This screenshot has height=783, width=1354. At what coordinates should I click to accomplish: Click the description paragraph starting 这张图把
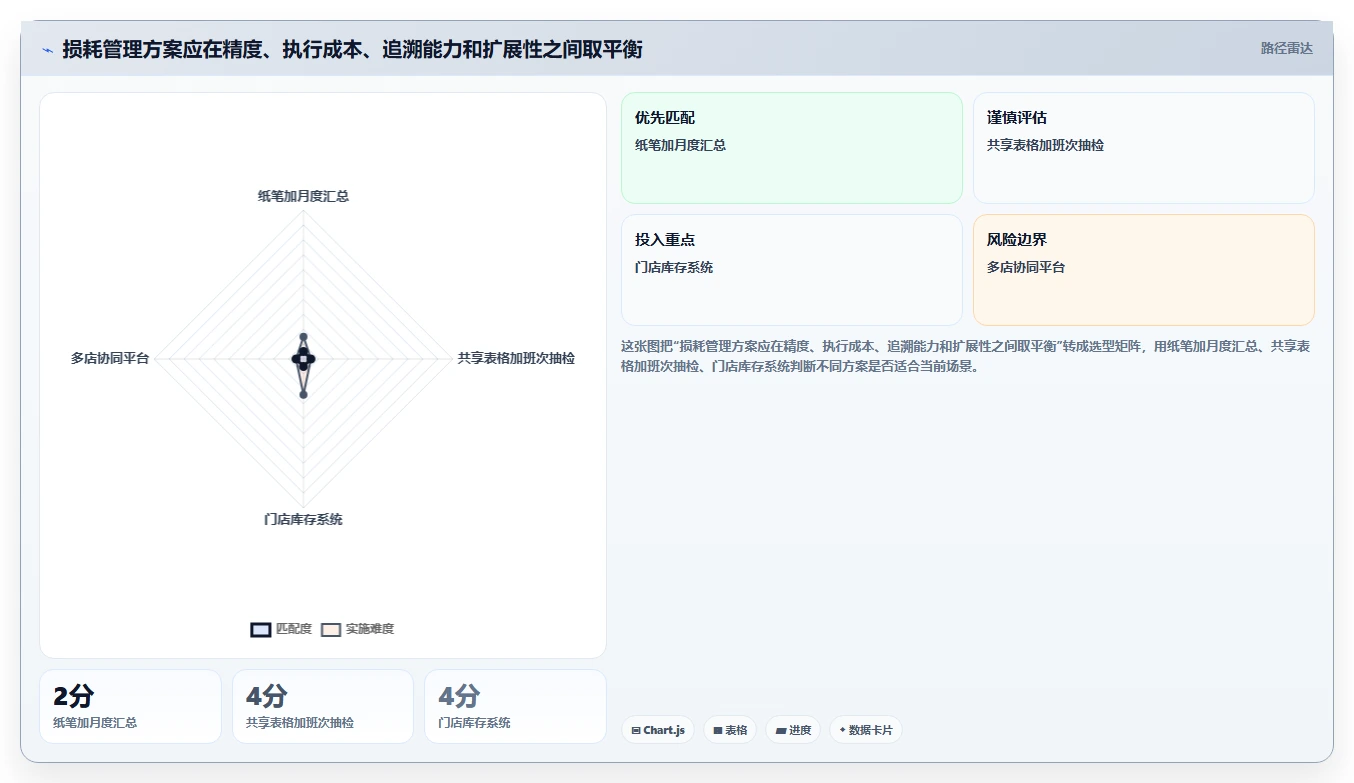[x=966, y=356]
